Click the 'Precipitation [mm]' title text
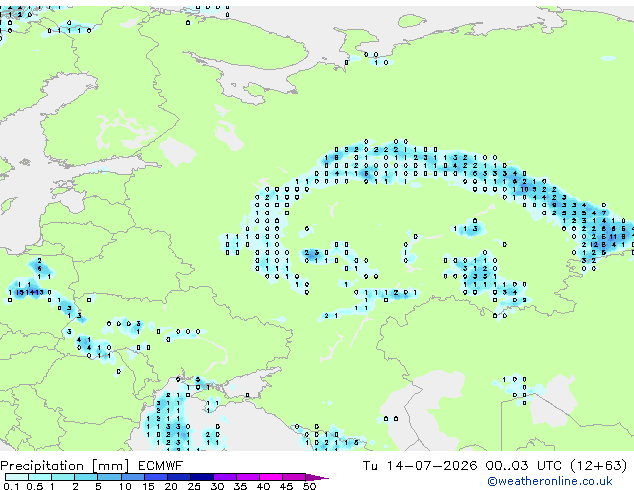634x490 pixels. [65, 466]
